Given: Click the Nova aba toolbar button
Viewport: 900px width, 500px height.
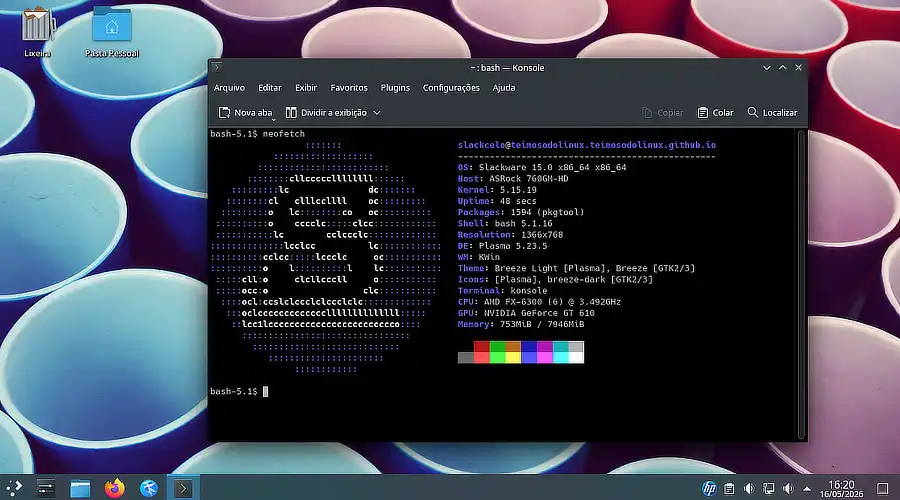Looking at the screenshot, I should click(246, 113).
